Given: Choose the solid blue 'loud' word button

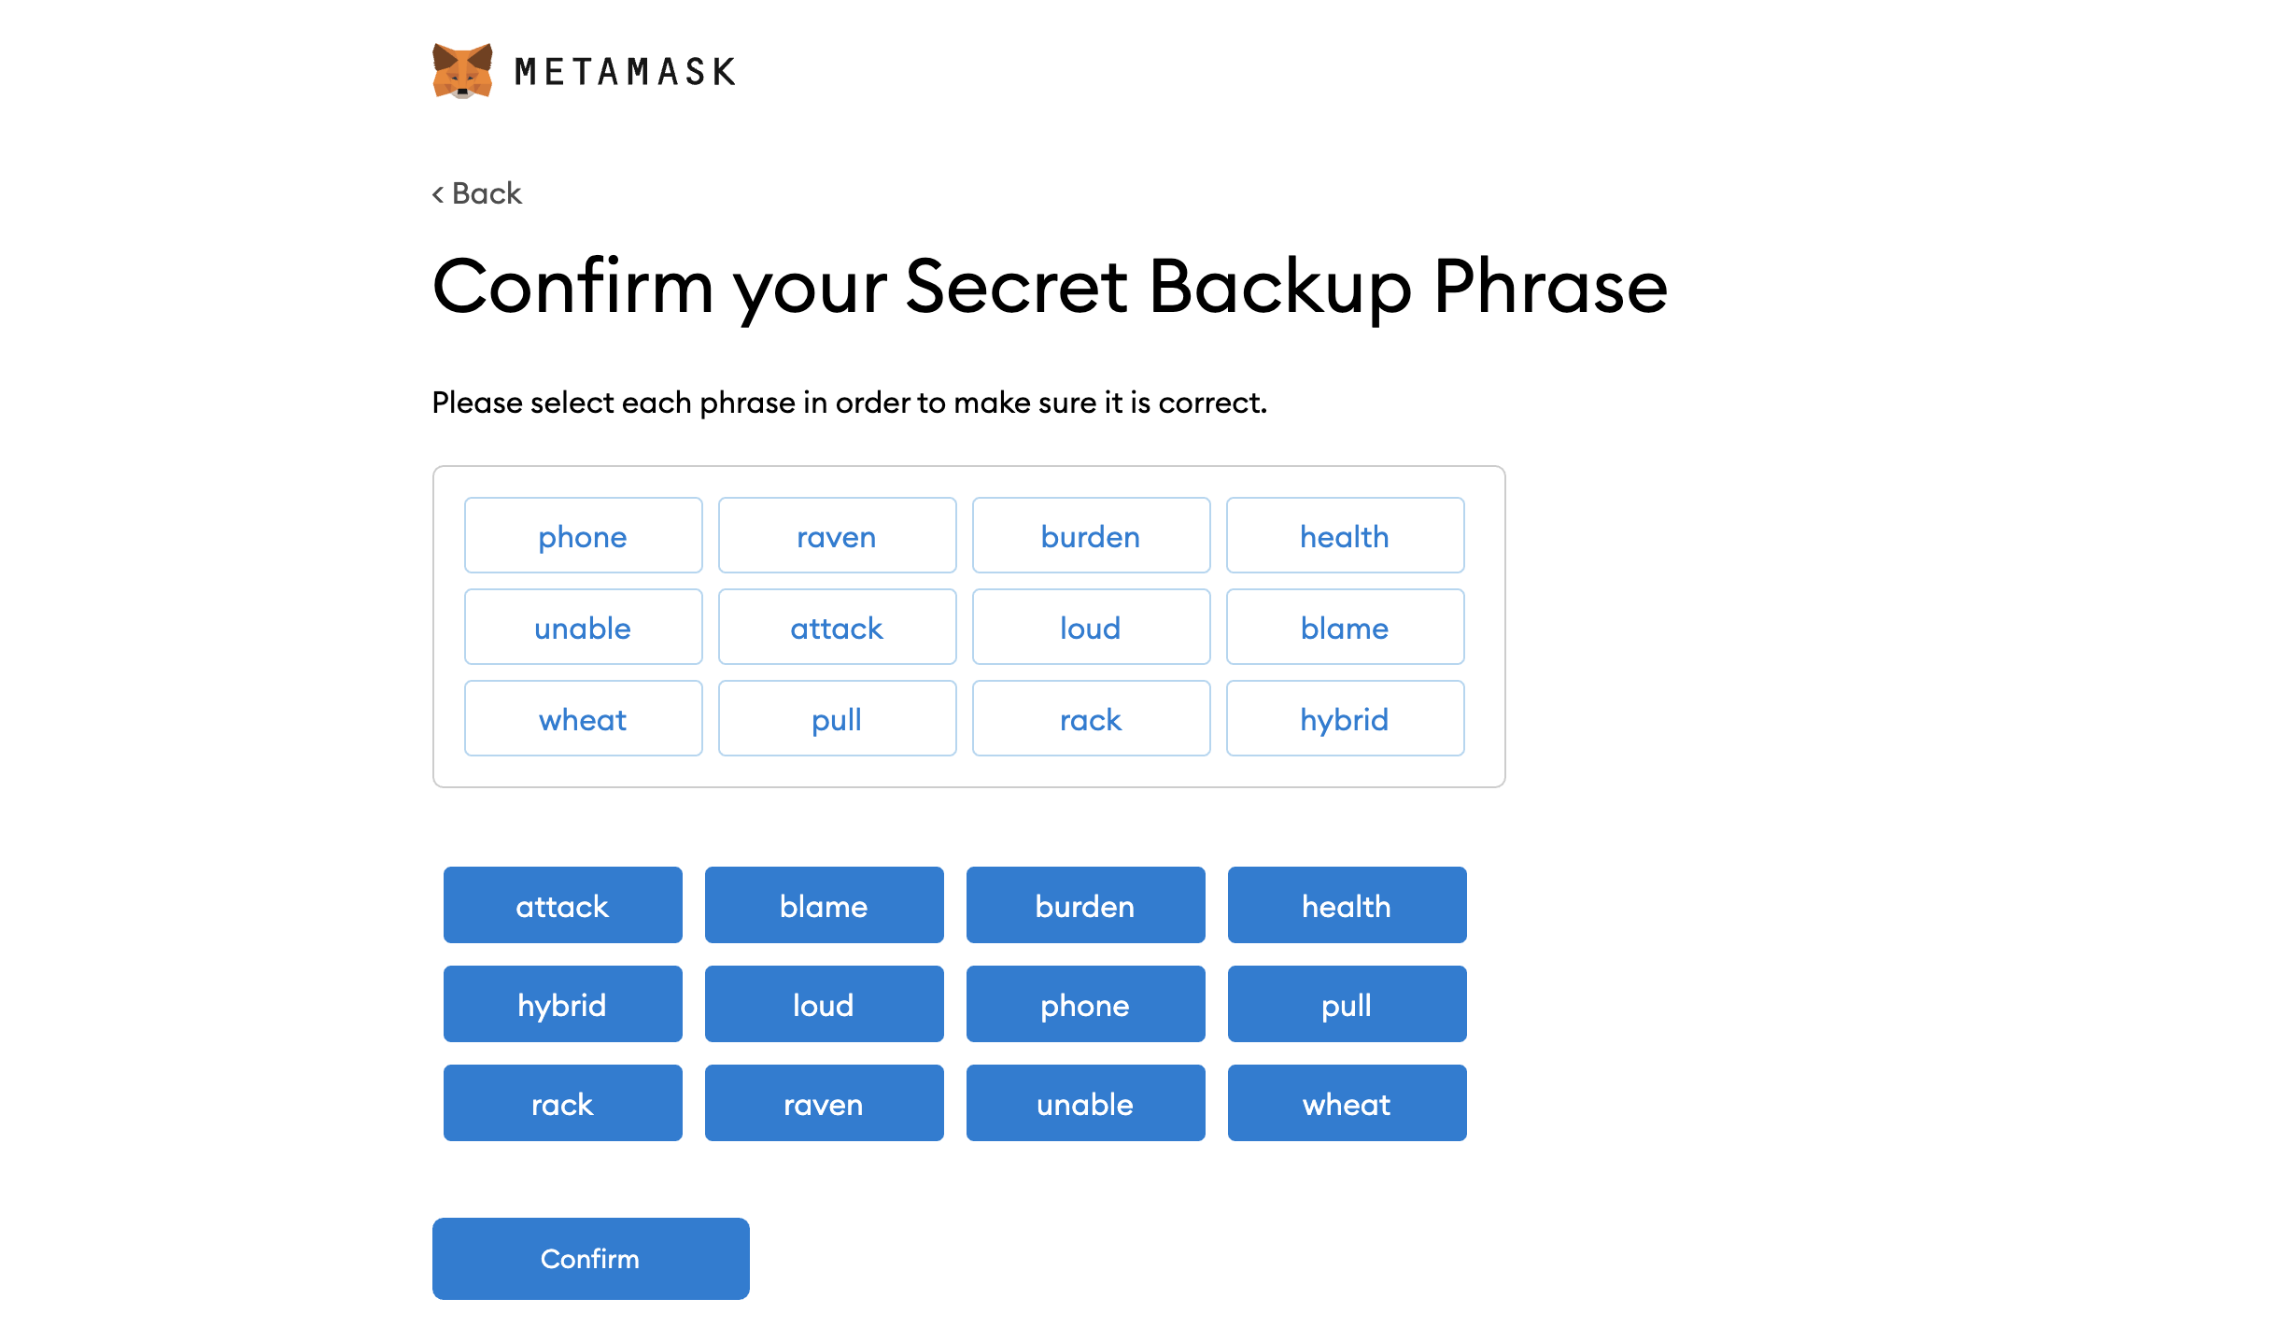Looking at the screenshot, I should [824, 1004].
